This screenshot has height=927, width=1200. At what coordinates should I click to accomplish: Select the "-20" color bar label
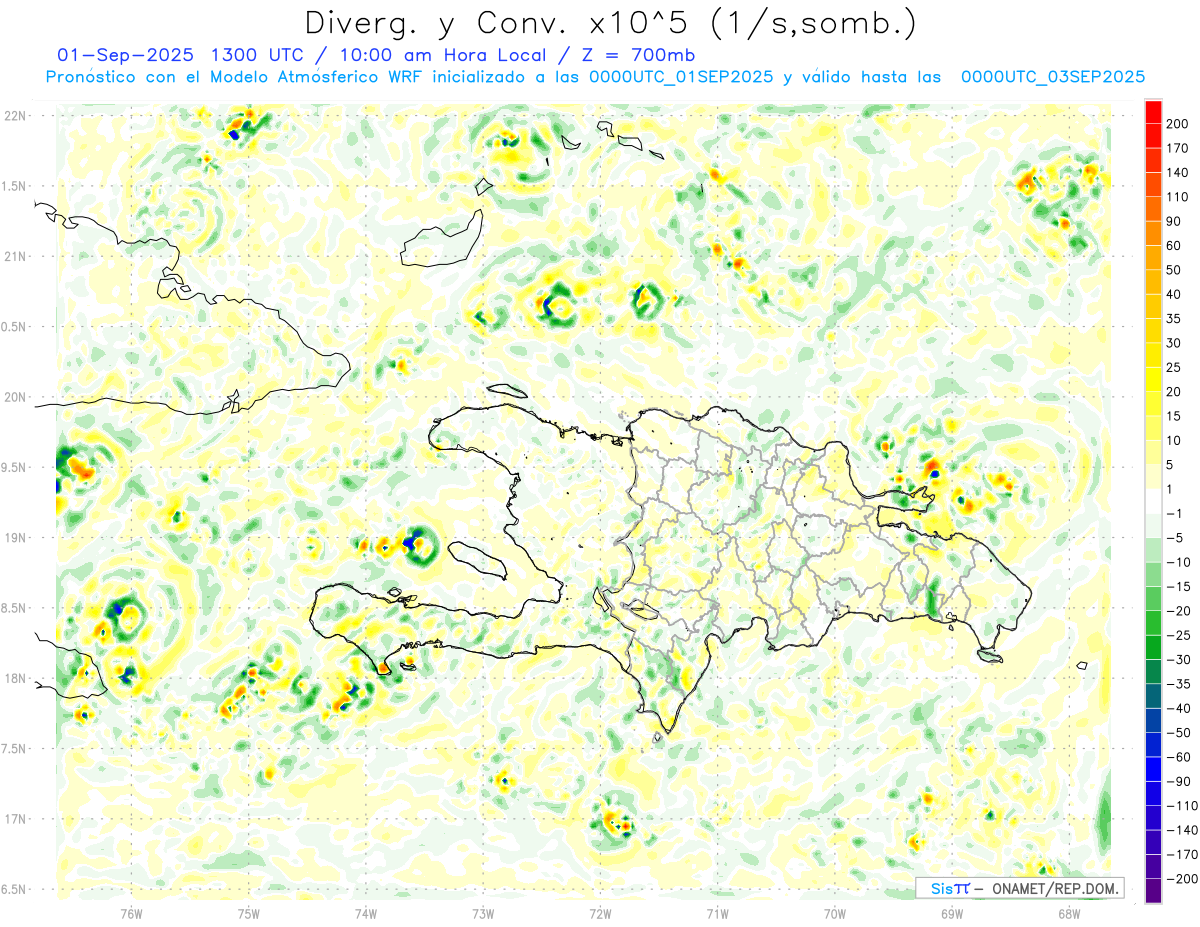point(1181,612)
